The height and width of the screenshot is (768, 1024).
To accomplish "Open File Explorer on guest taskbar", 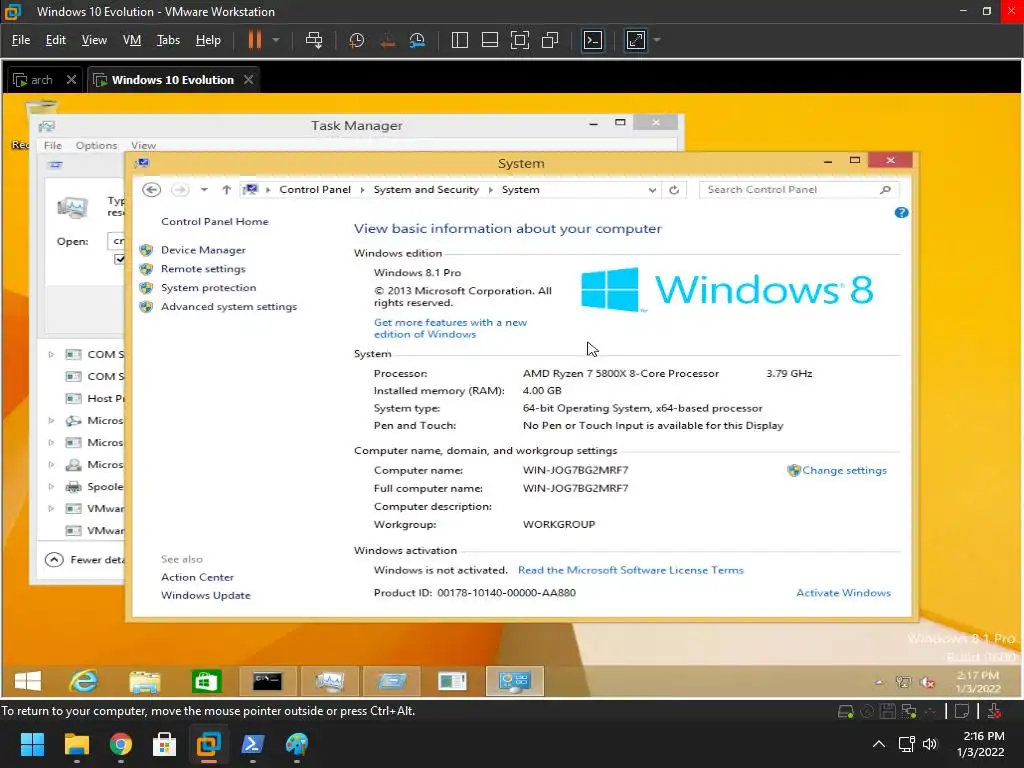I will [144, 681].
